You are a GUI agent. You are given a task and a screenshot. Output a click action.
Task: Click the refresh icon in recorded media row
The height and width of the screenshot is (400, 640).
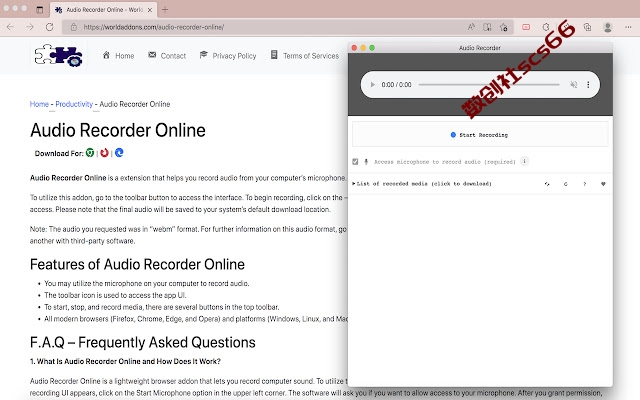tap(547, 184)
